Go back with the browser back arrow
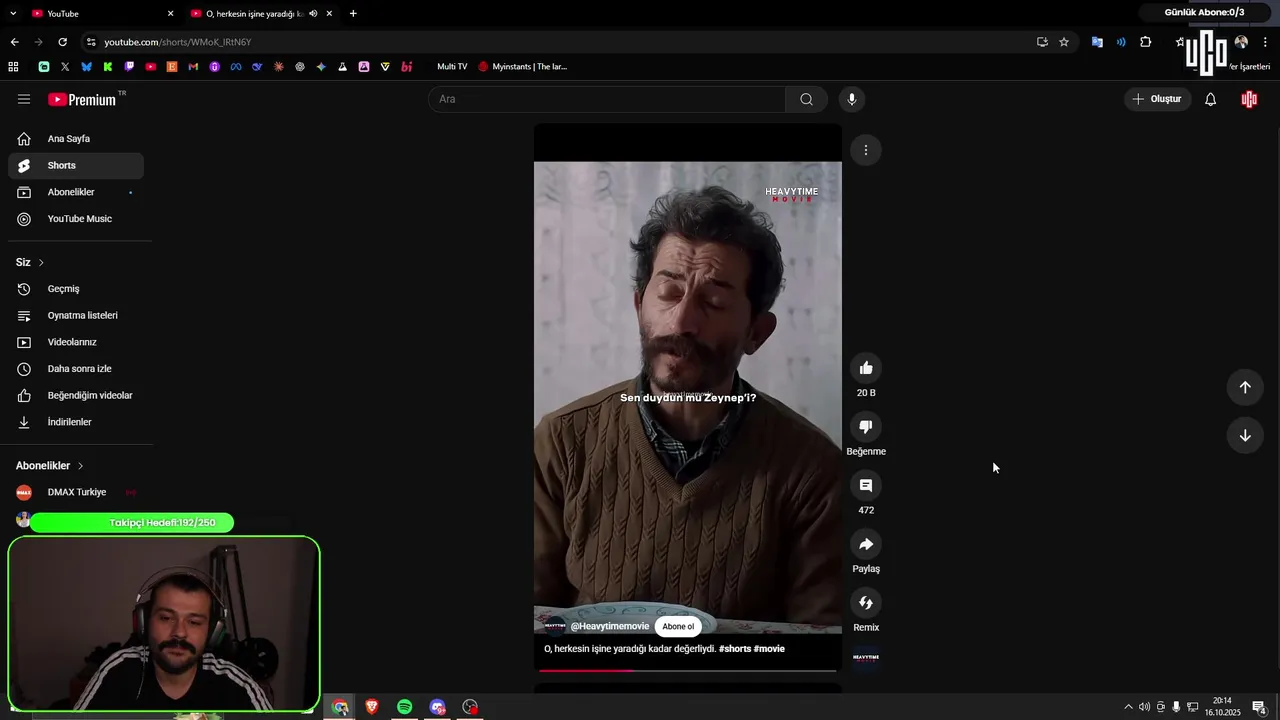Viewport: 1280px width, 720px height. click(x=14, y=42)
